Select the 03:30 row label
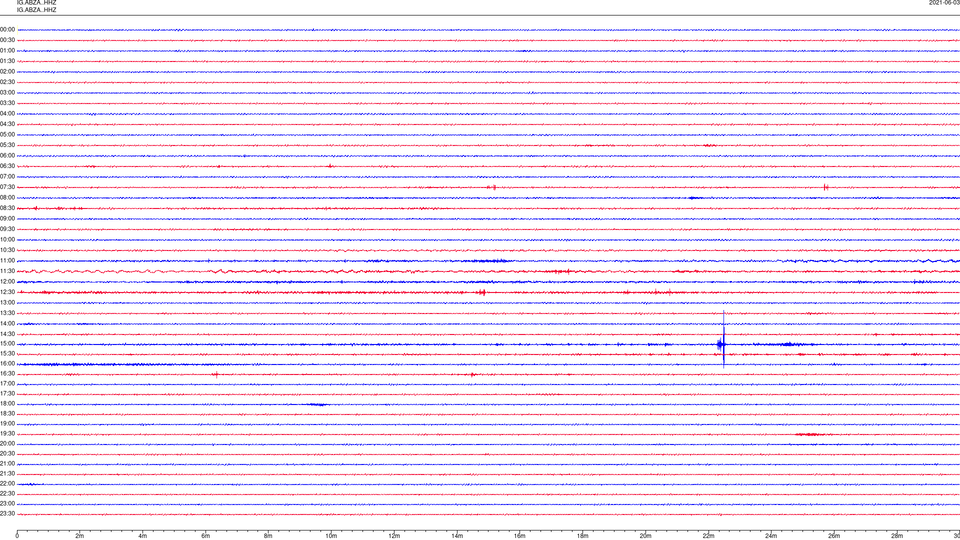 [7, 103]
